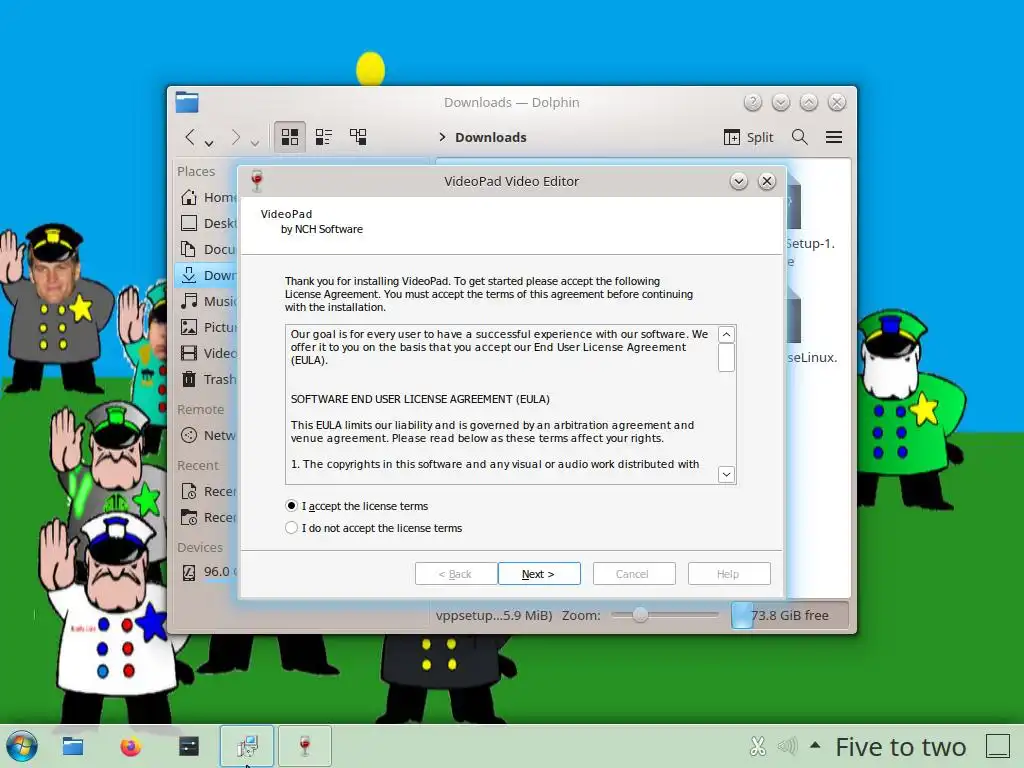This screenshot has height=768, width=1024.
Task: Expand hidden system tray icons
Action: (815, 744)
